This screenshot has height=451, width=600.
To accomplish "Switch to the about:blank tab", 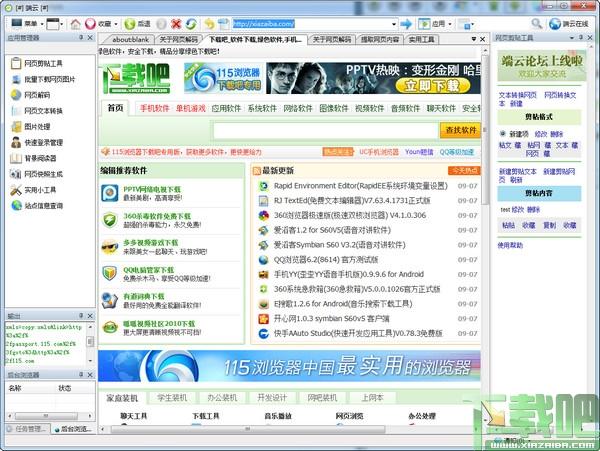I will (x=130, y=39).
